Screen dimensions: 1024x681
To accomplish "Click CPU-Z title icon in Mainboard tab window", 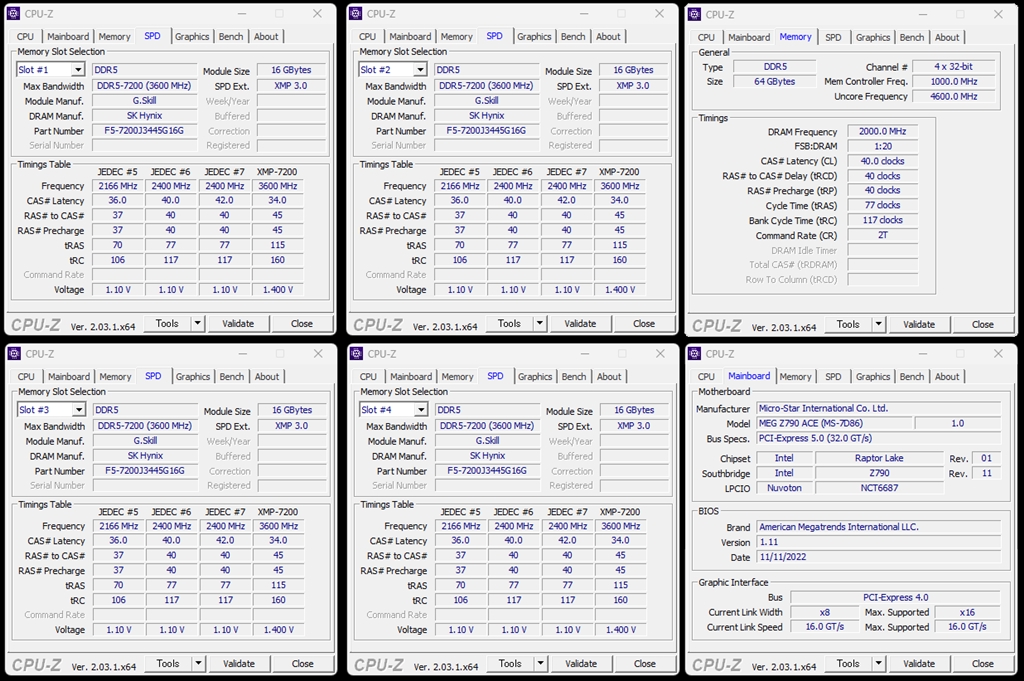I will (x=695, y=353).
